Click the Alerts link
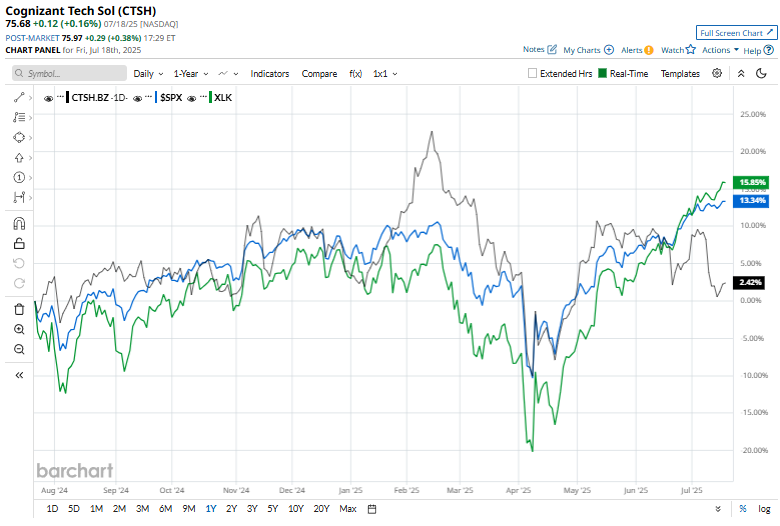The width and height of the screenshot is (780, 526). tap(631, 50)
